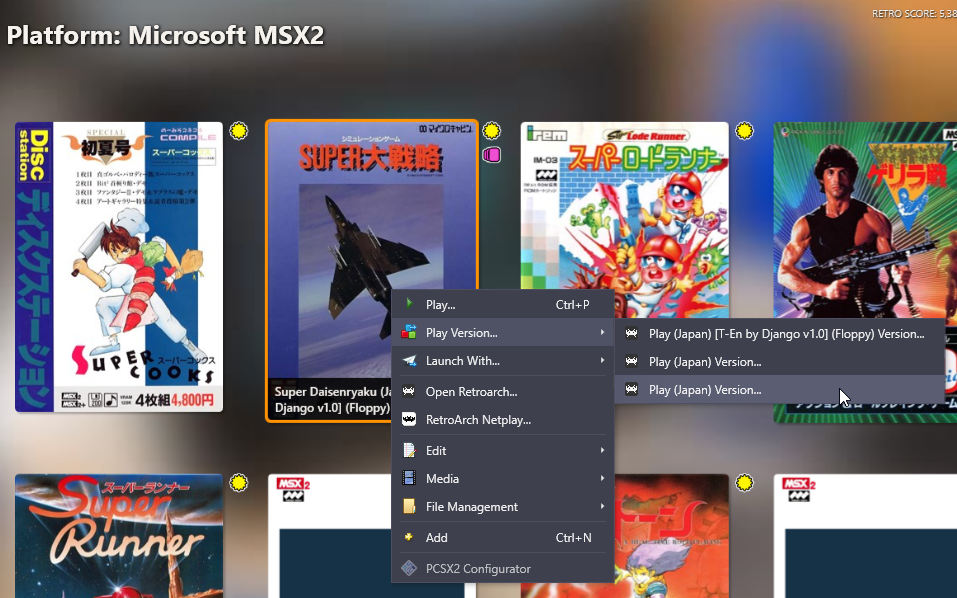The image size is (957, 598).
Task: Select the Rambo guerrilla game cover
Action: [x=865, y=220]
